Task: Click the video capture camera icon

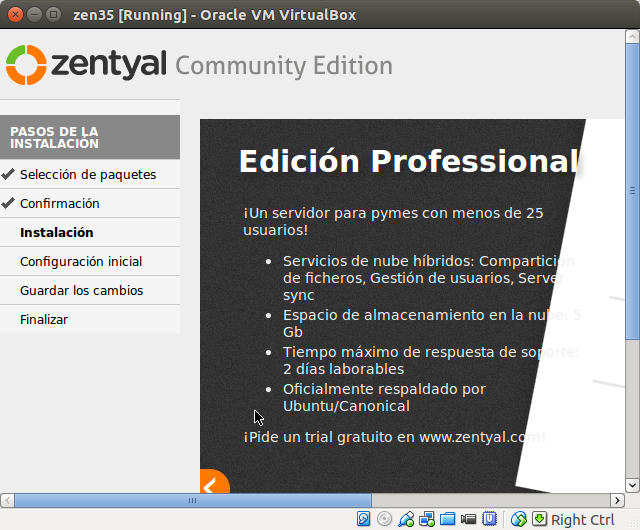Action: point(468,519)
